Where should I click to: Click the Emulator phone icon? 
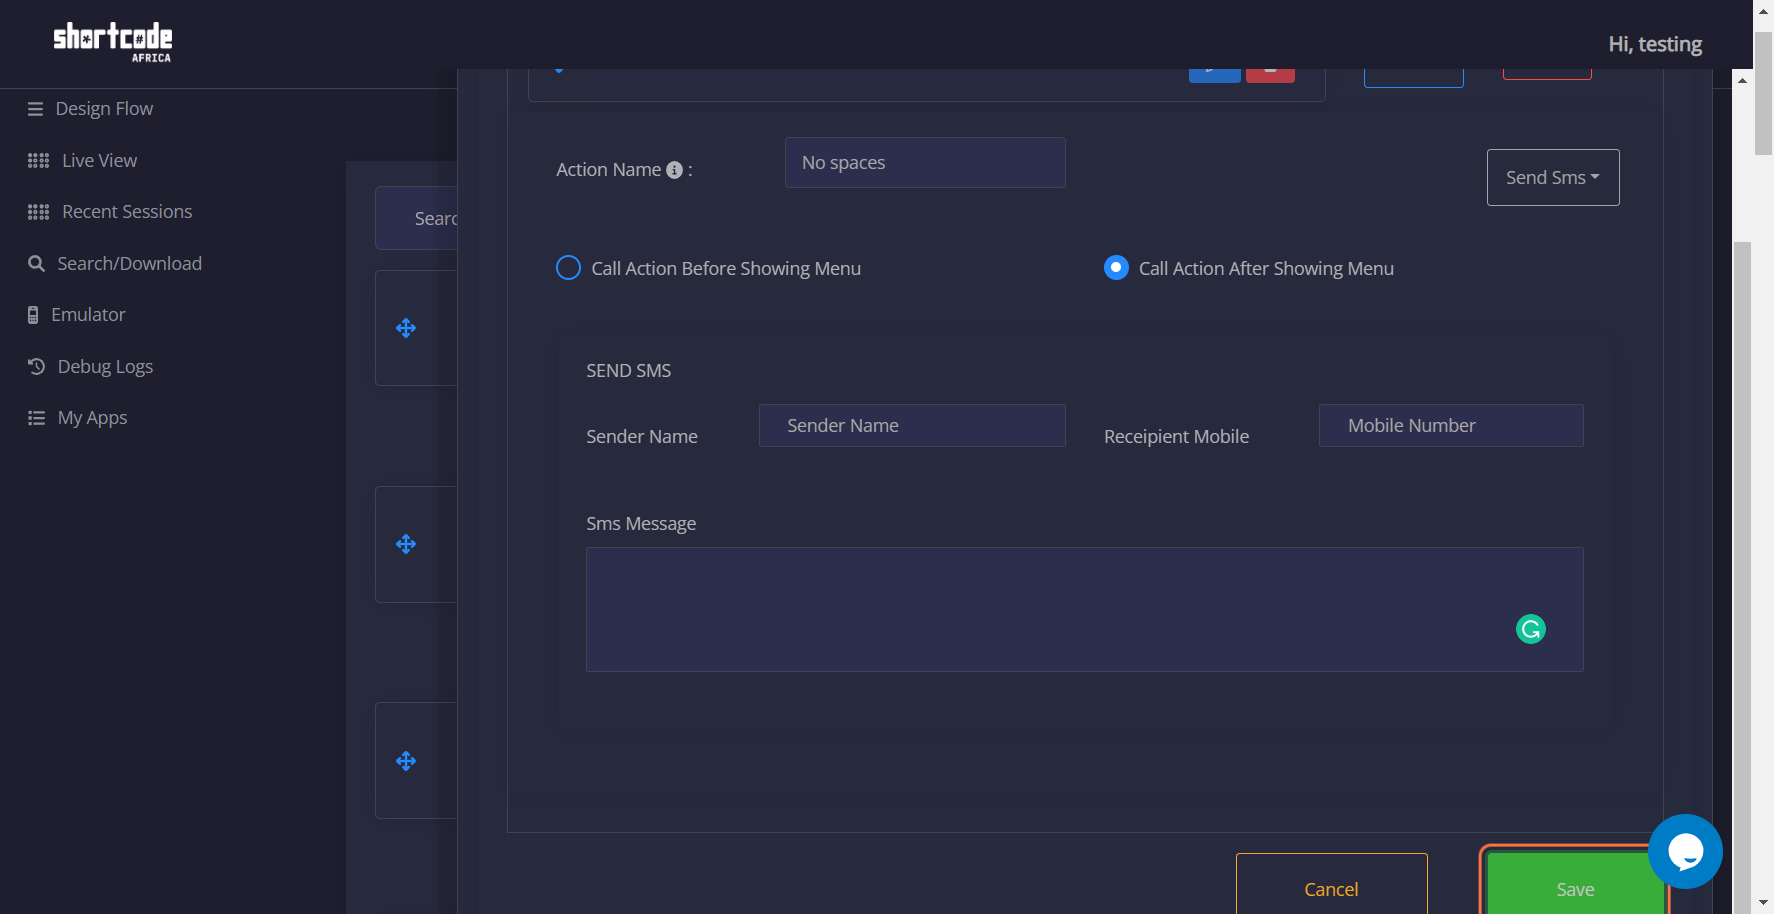(x=33, y=315)
